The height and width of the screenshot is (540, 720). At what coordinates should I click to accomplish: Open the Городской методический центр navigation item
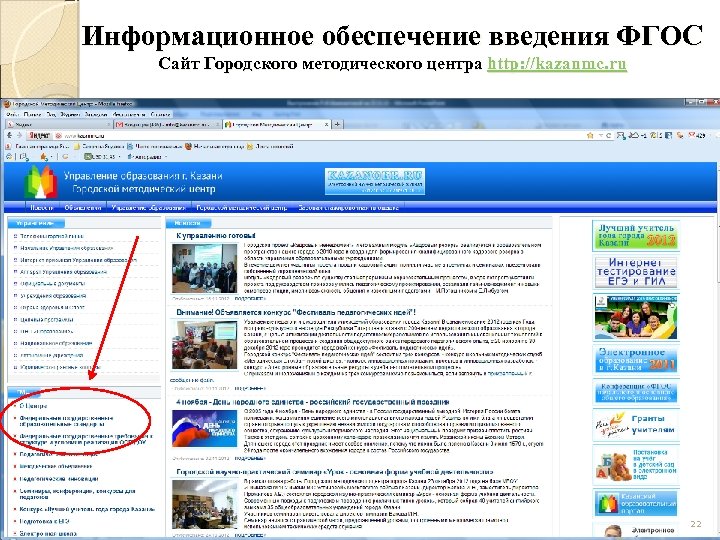[x=242, y=208]
